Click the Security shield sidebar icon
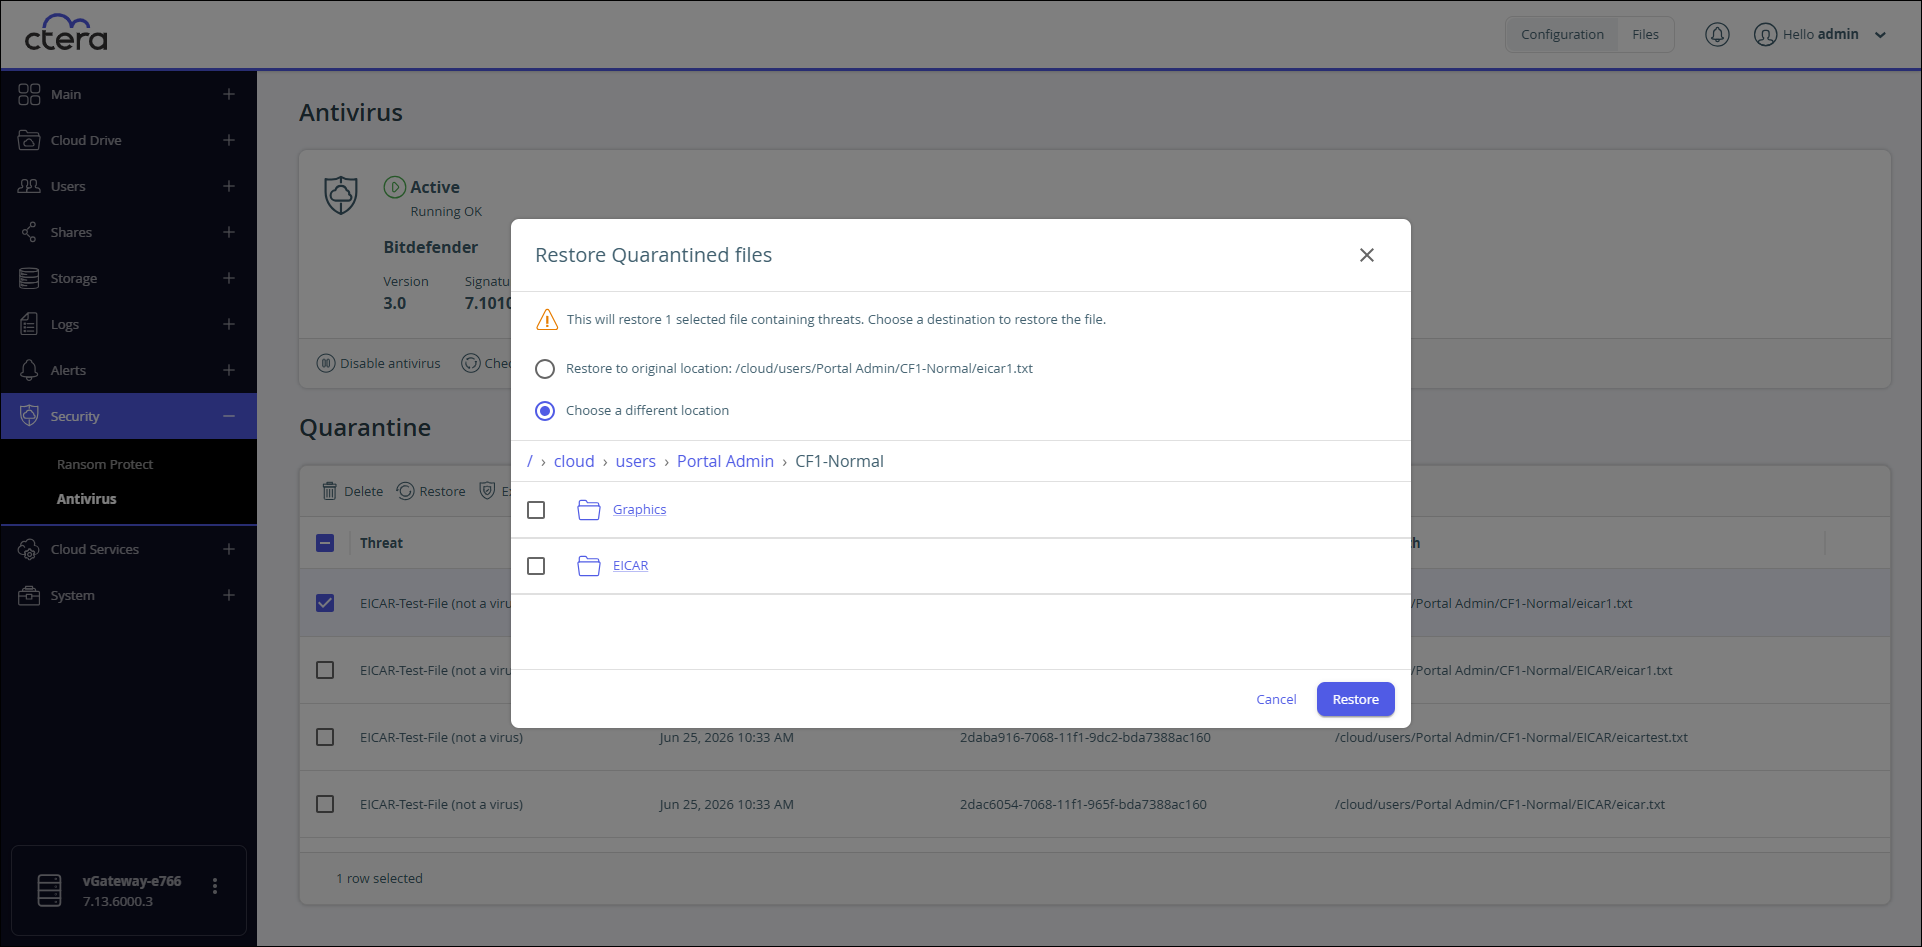1922x947 pixels. [29, 416]
